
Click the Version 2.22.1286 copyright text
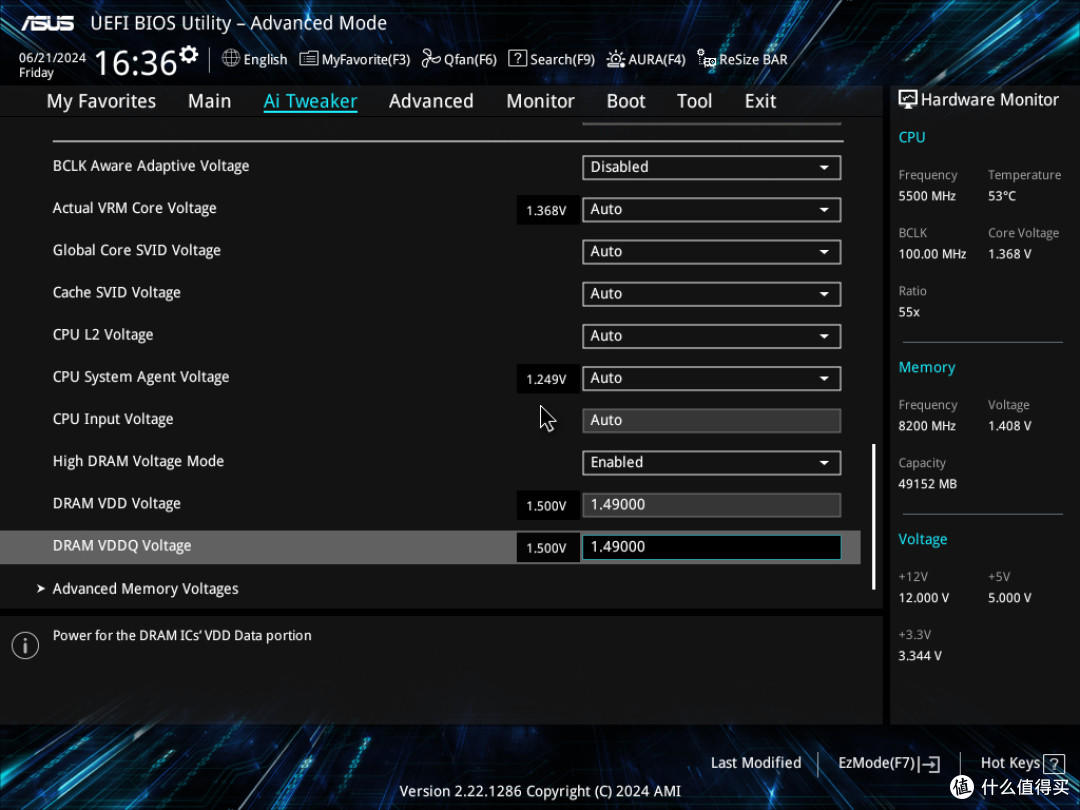point(540,791)
